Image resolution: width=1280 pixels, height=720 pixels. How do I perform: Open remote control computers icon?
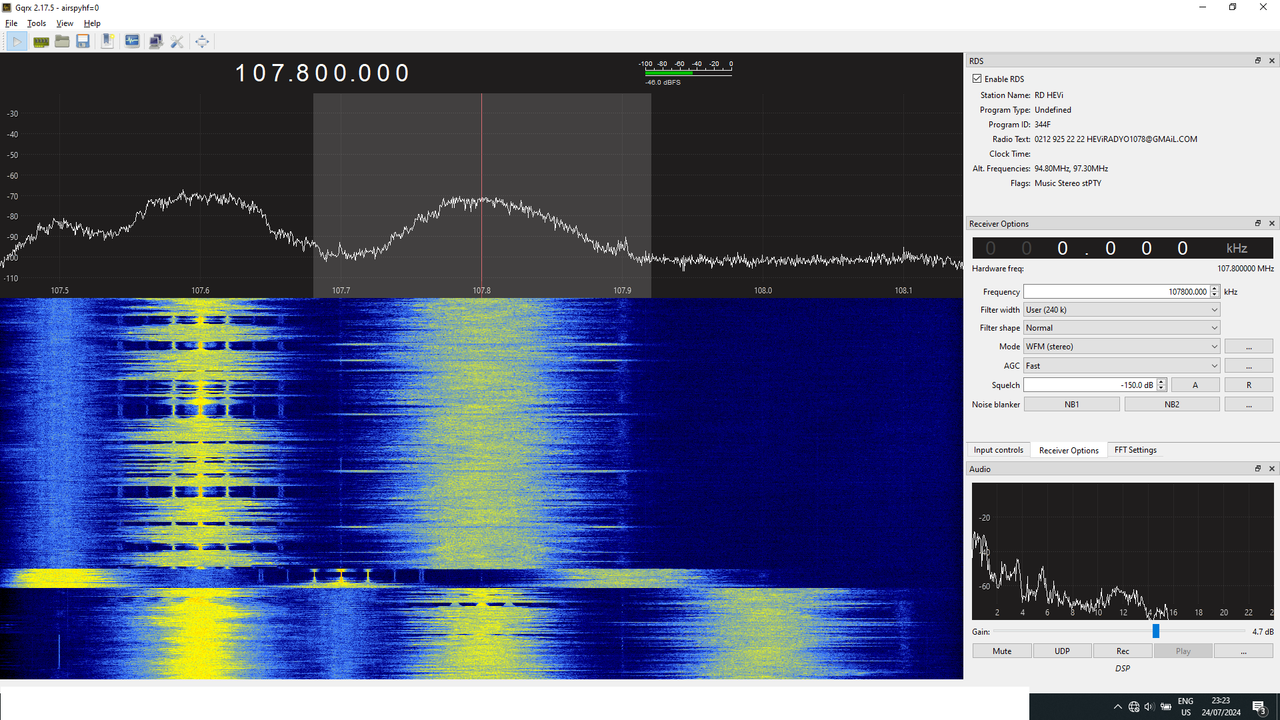(x=156, y=41)
